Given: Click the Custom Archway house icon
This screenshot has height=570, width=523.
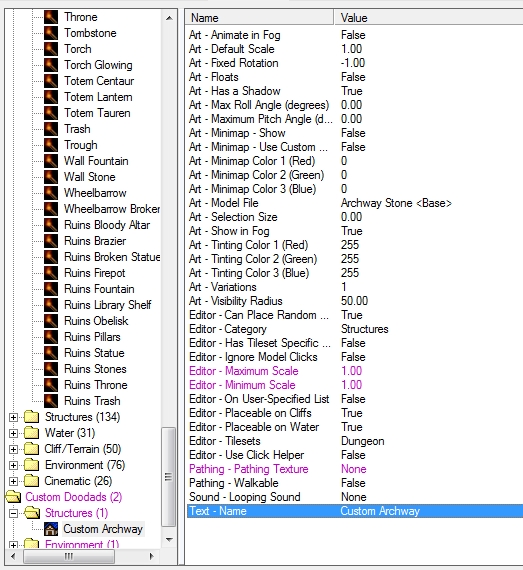Looking at the screenshot, I should click(x=51, y=529).
